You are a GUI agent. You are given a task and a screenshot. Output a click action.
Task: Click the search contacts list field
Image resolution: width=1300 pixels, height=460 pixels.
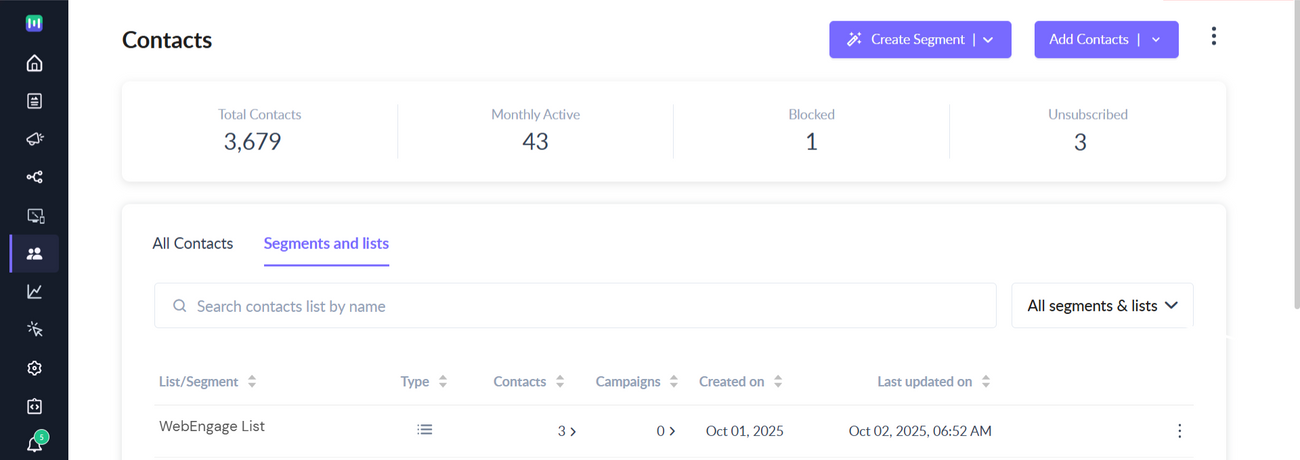[x=575, y=306]
